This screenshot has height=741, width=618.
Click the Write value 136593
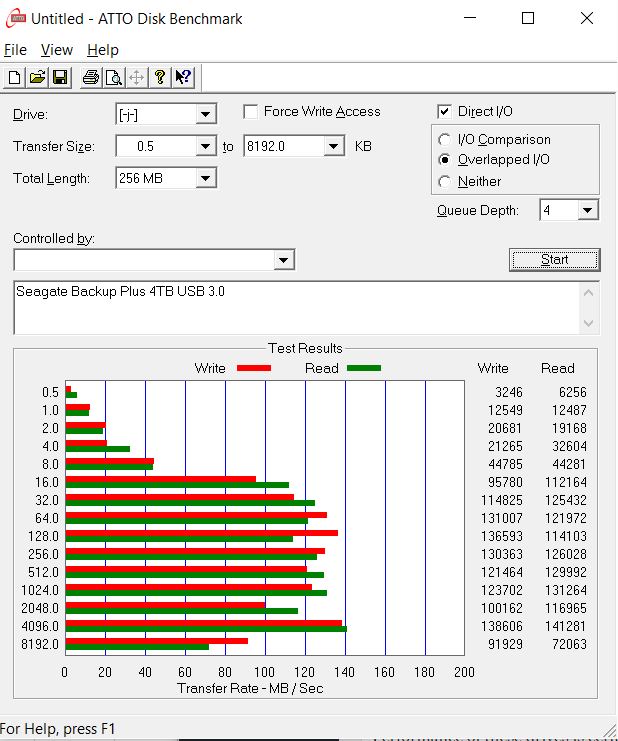(x=502, y=536)
